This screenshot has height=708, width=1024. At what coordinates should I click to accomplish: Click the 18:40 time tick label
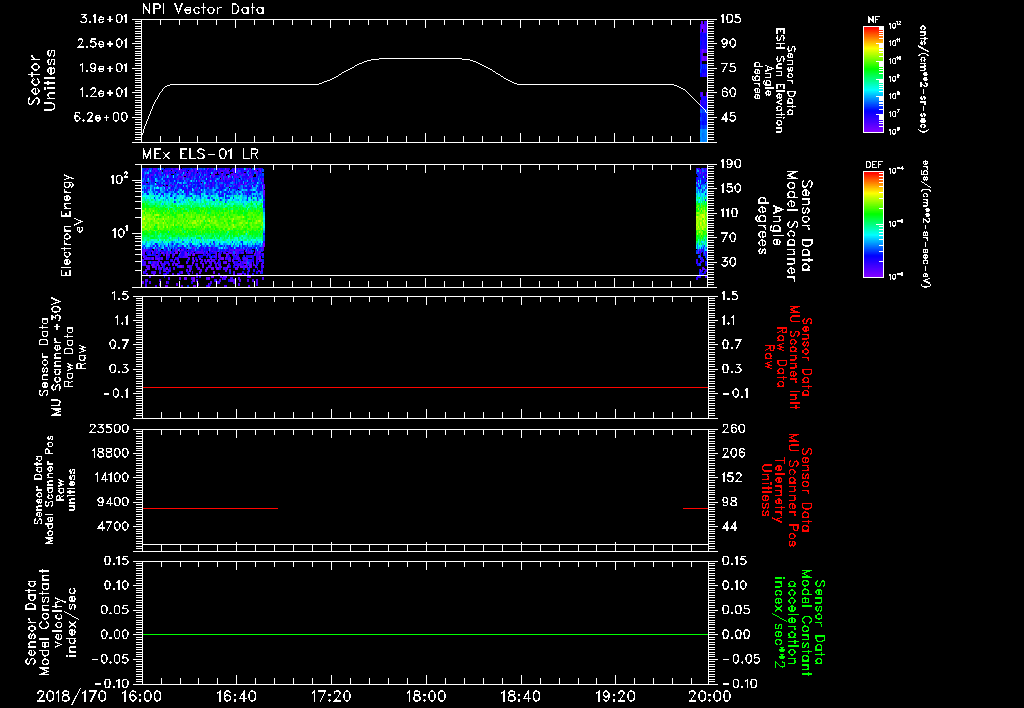[520, 696]
